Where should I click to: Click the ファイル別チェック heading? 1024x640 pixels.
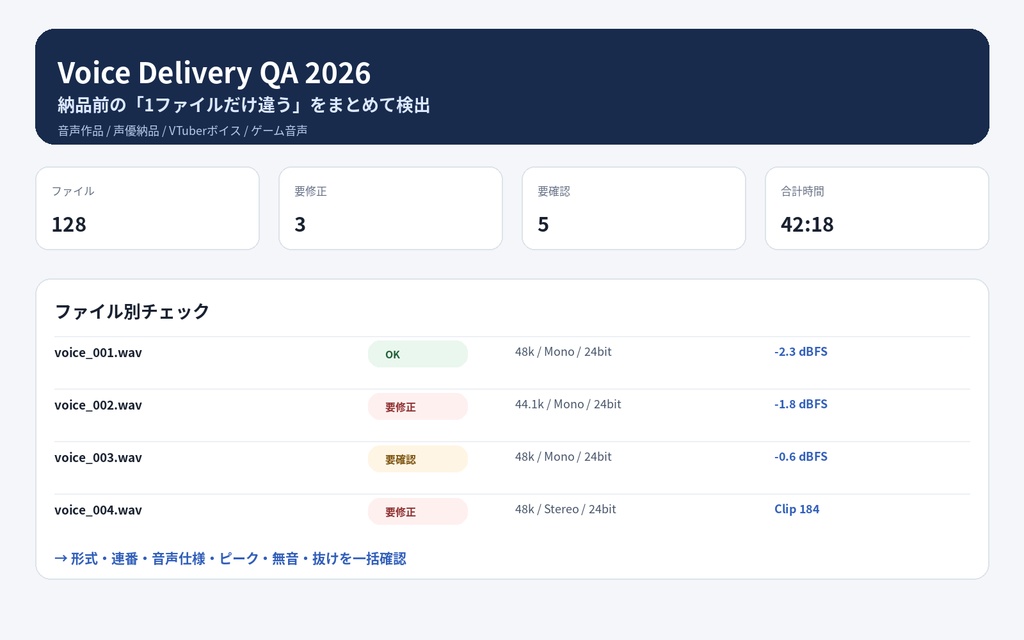(132, 311)
